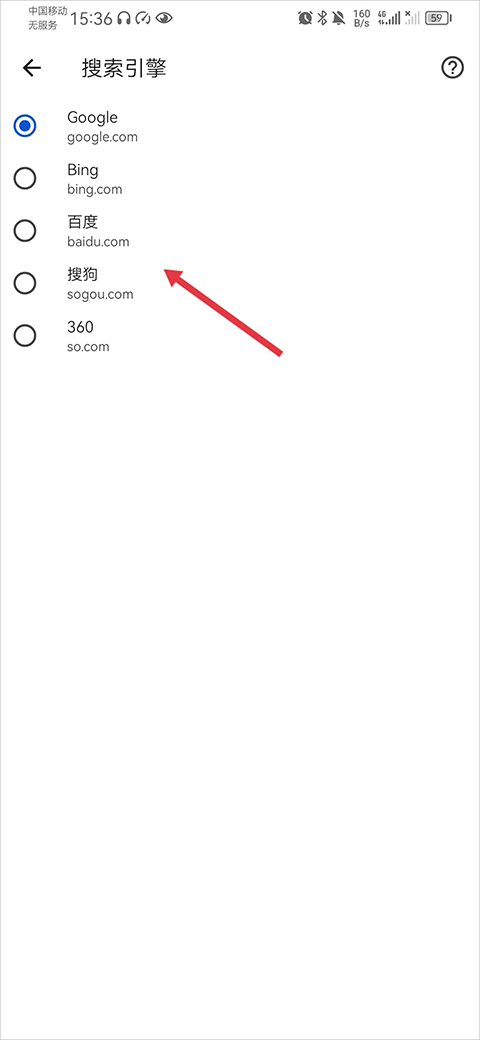Choose the 360 radio button
The height and width of the screenshot is (1040, 480).
click(25, 336)
